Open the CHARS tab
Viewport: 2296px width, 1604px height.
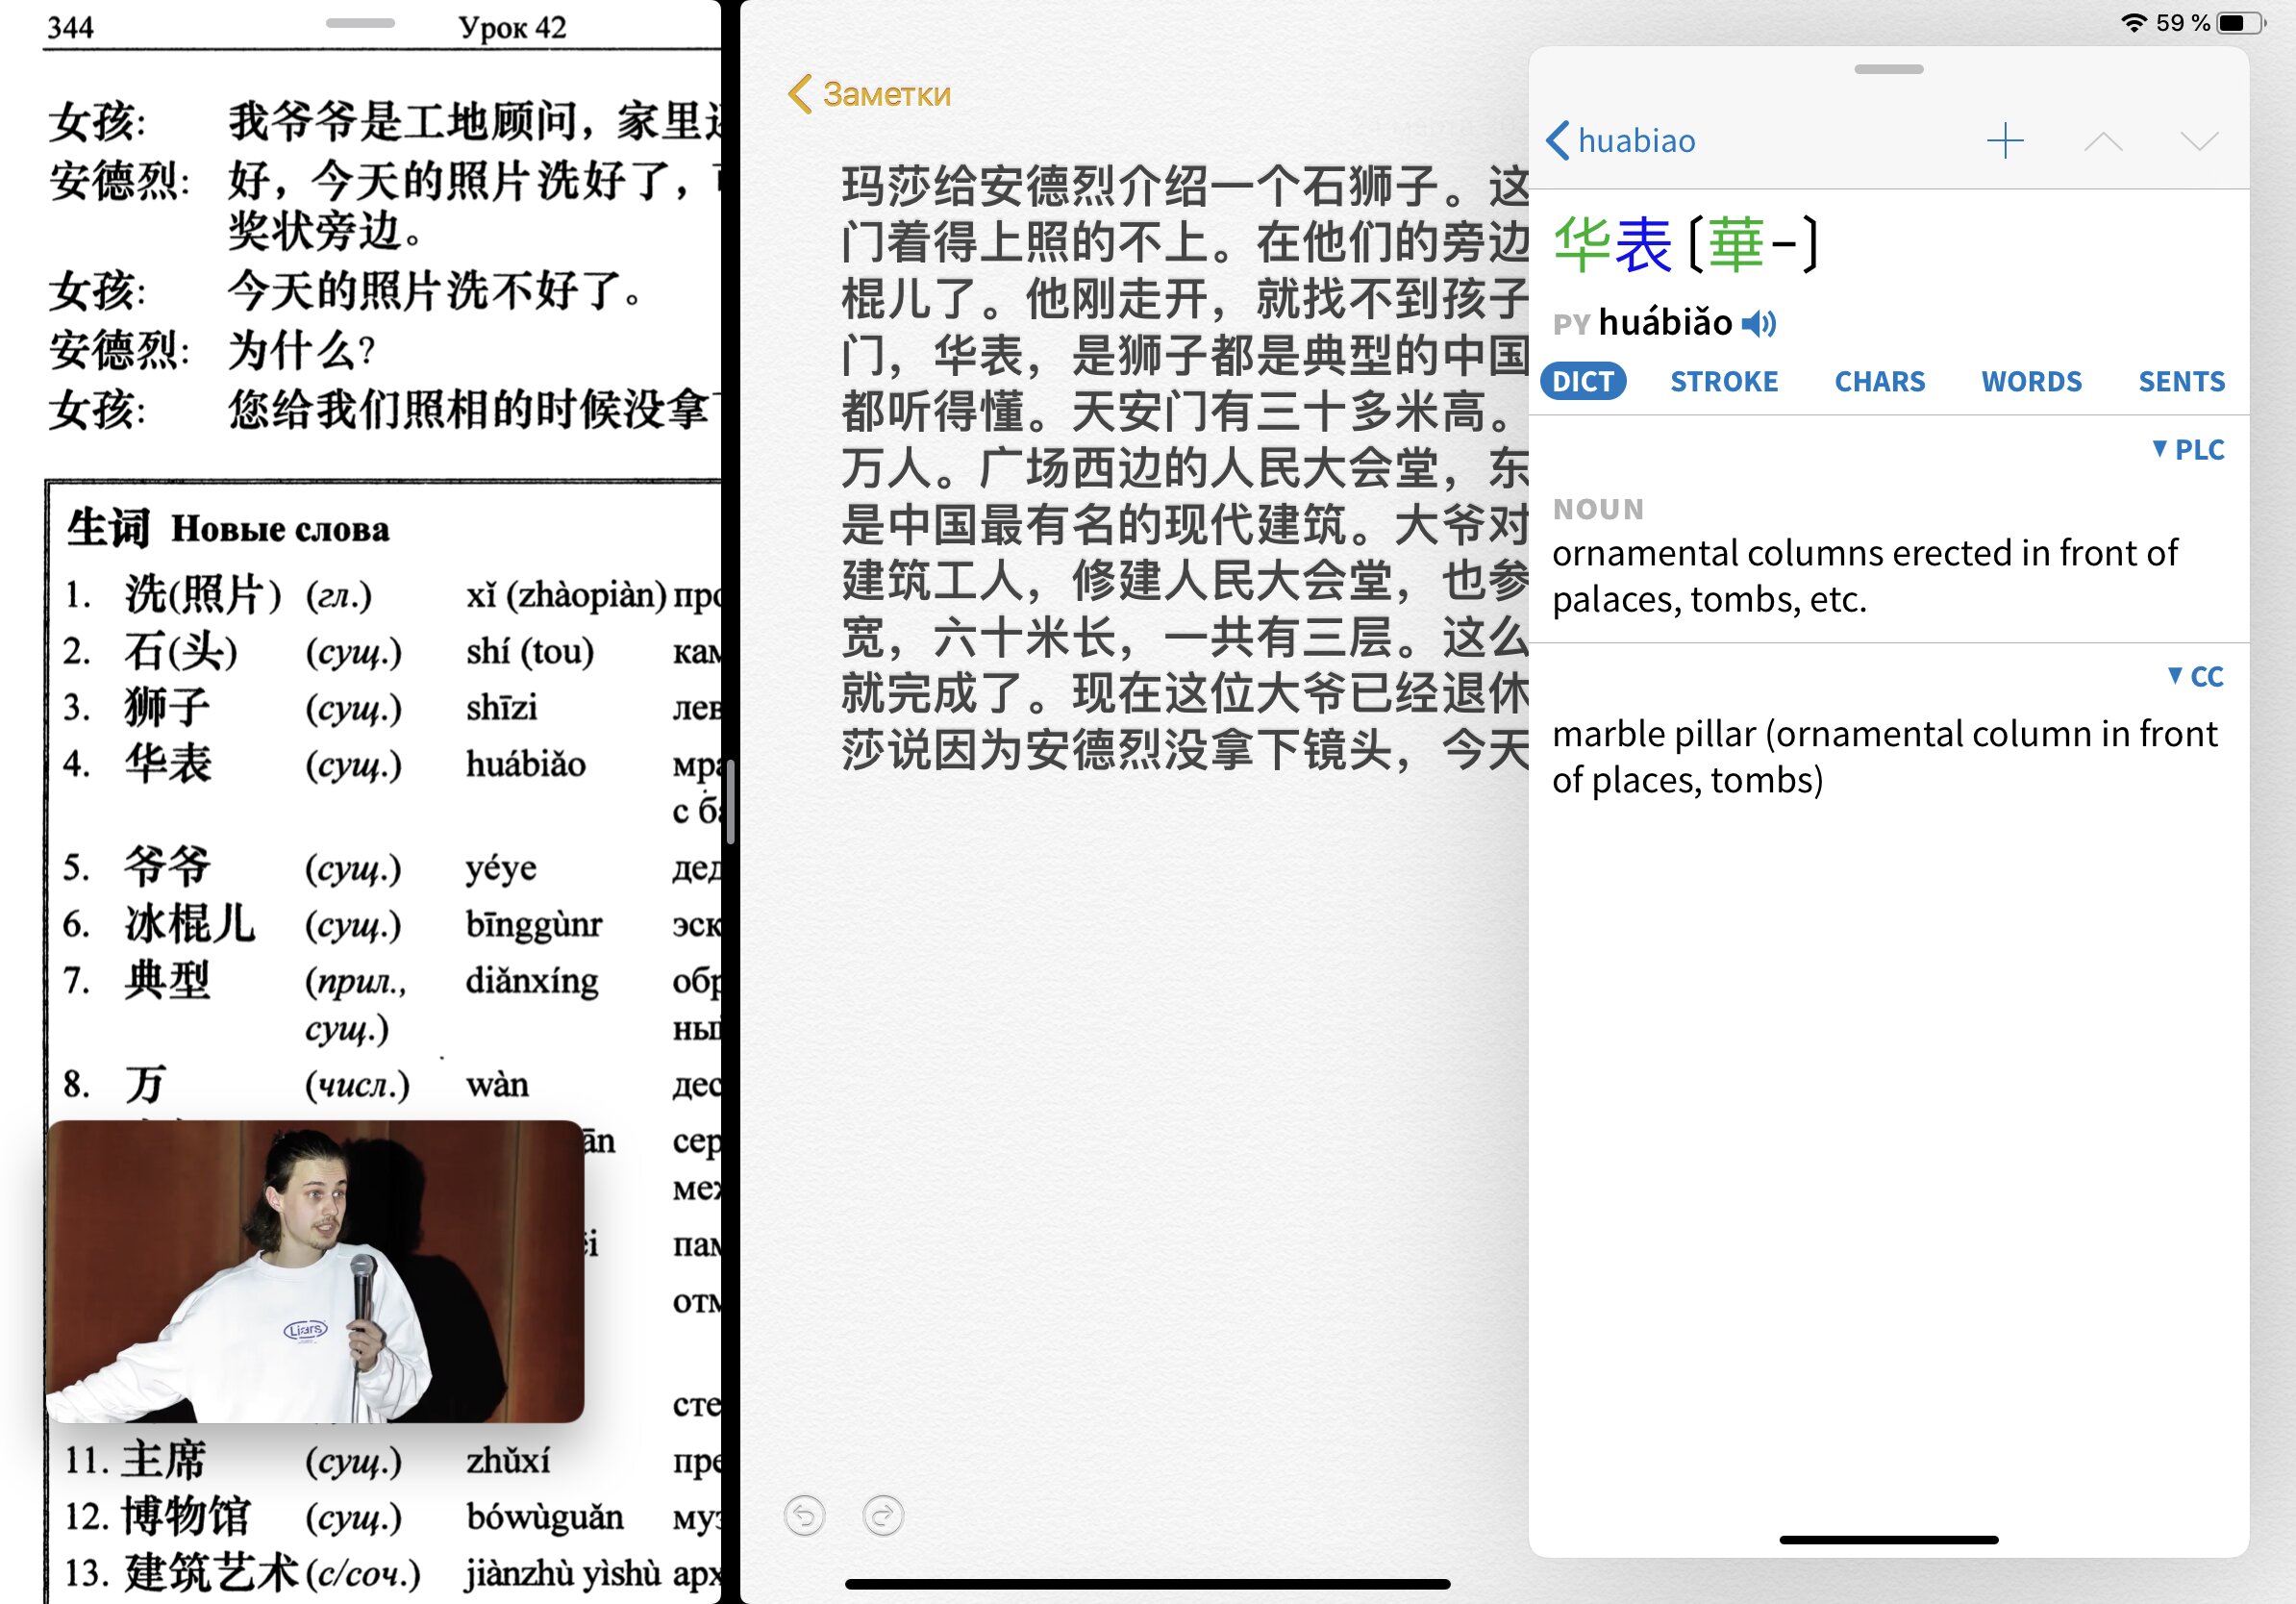pyautogui.click(x=1879, y=381)
